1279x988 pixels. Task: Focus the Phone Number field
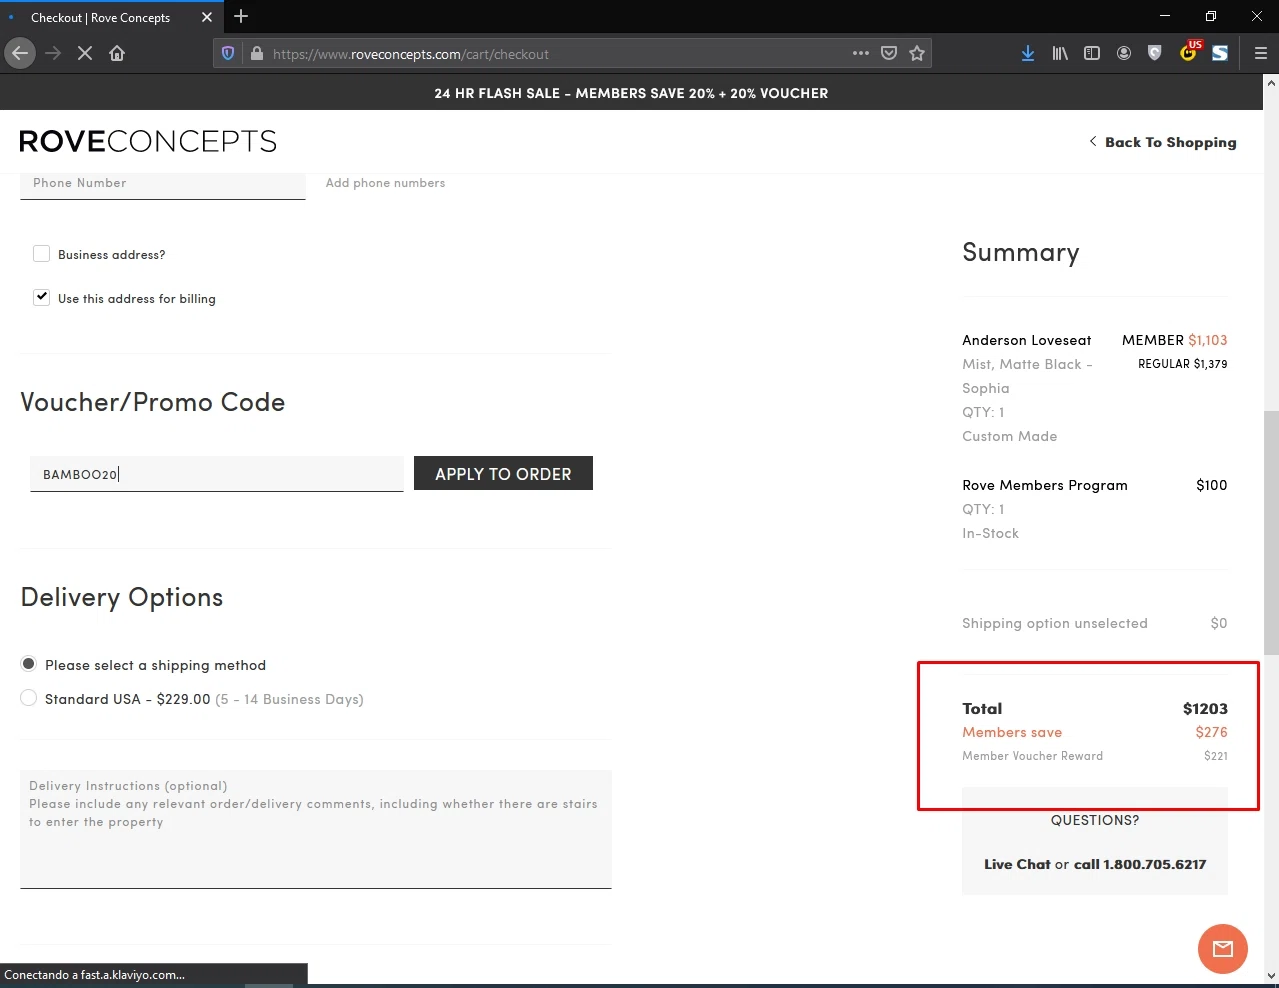click(x=162, y=185)
